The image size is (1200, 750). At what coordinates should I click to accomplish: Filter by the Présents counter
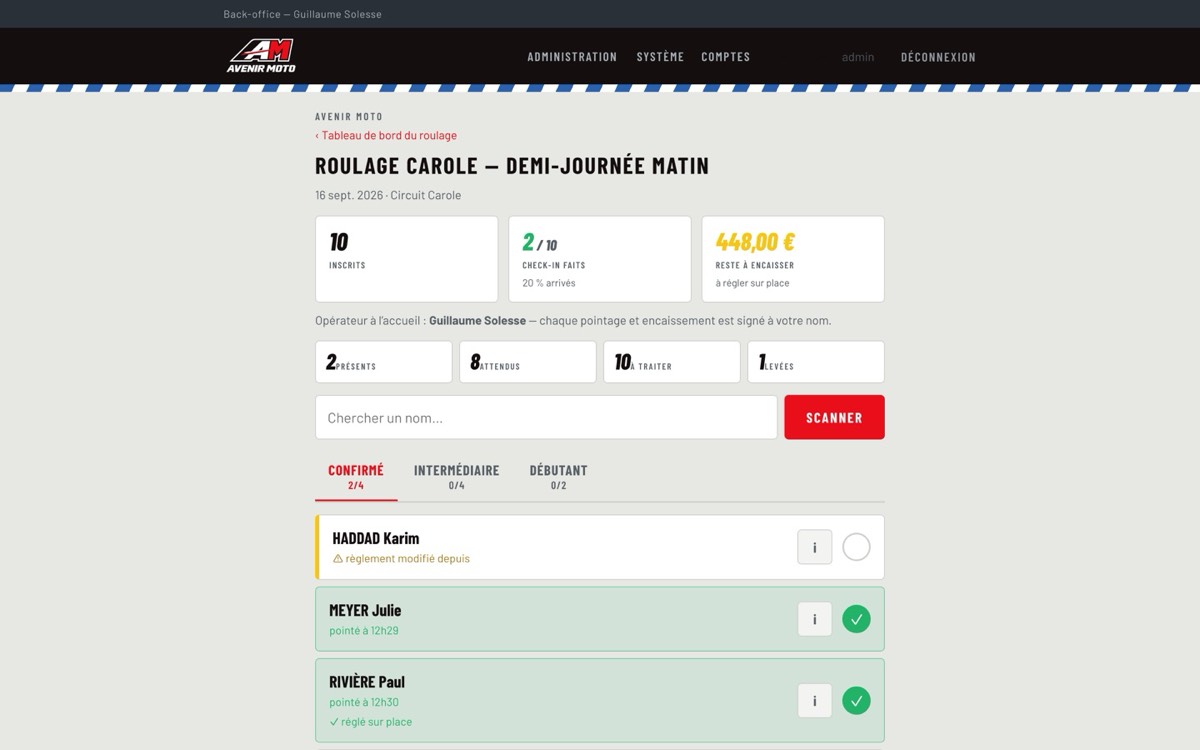pyautogui.click(x=384, y=362)
